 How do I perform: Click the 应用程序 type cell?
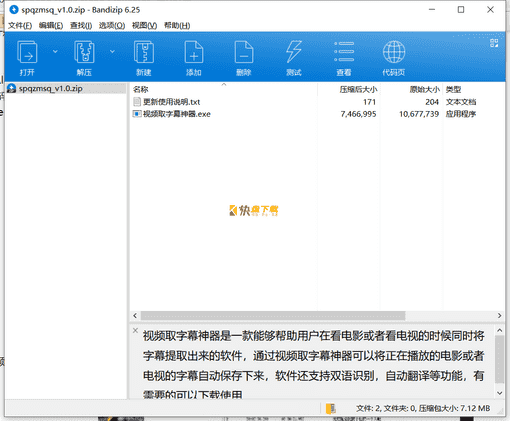461,114
